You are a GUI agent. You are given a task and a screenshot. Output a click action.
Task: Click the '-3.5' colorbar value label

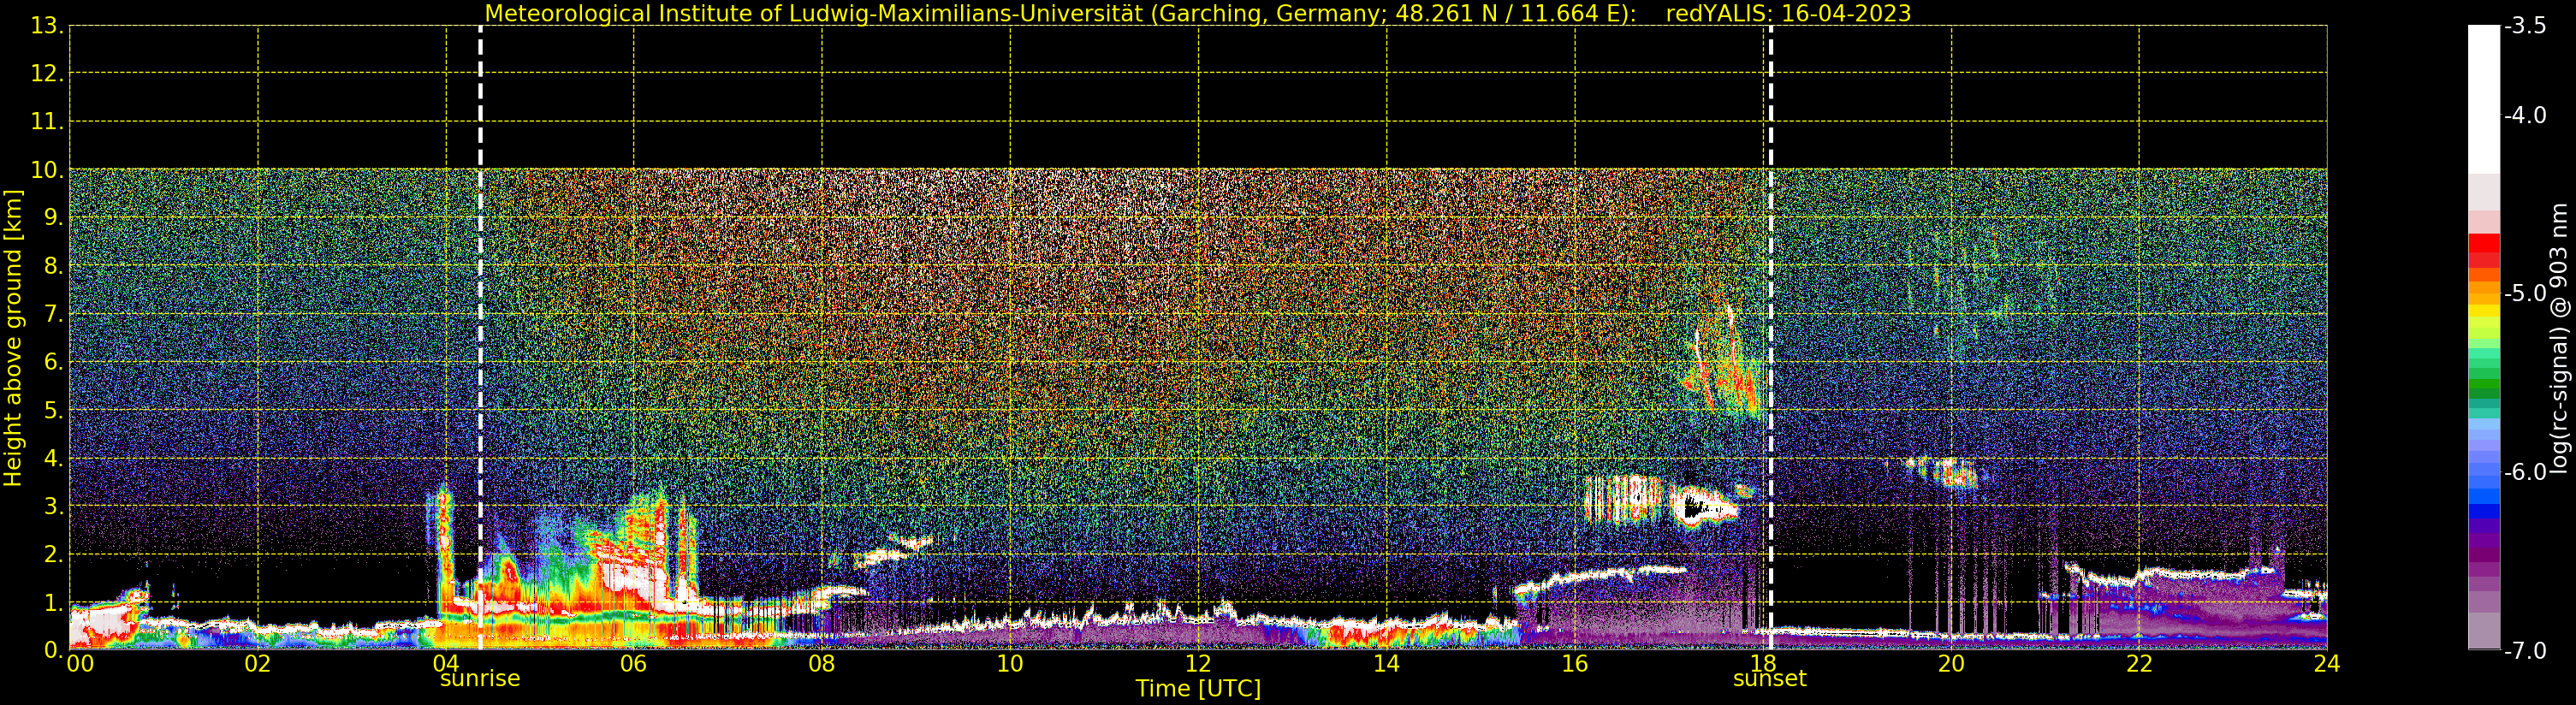2525,26
